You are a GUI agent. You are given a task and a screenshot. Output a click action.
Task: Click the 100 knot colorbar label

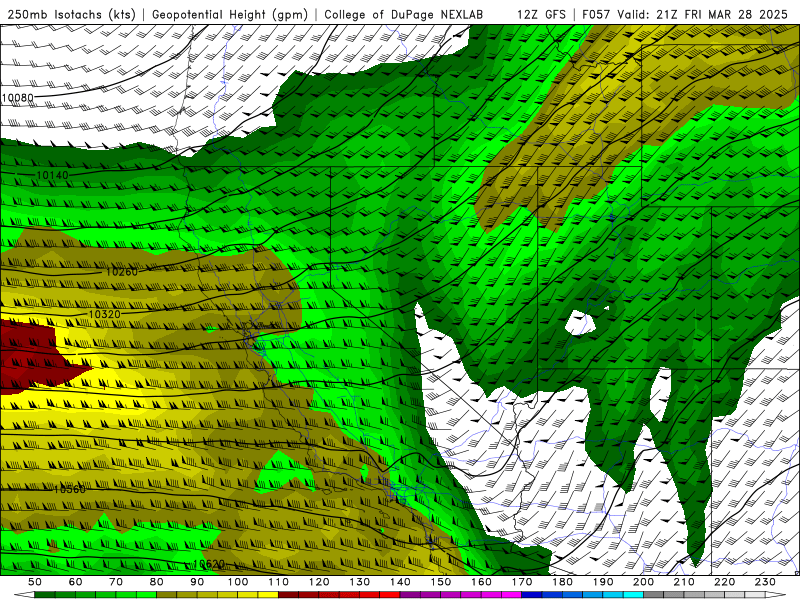point(238,582)
